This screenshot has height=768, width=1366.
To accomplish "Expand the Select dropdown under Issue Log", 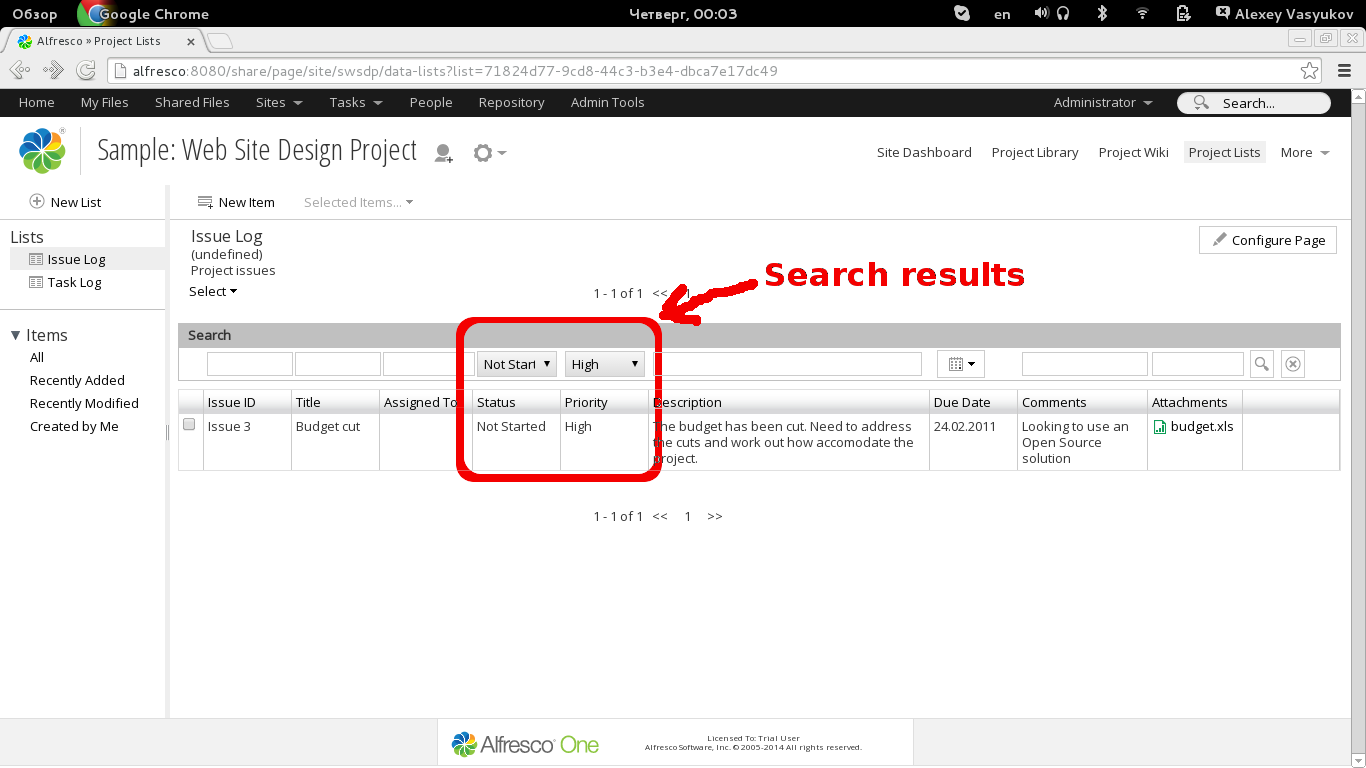I will pyautogui.click(x=213, y=291).
